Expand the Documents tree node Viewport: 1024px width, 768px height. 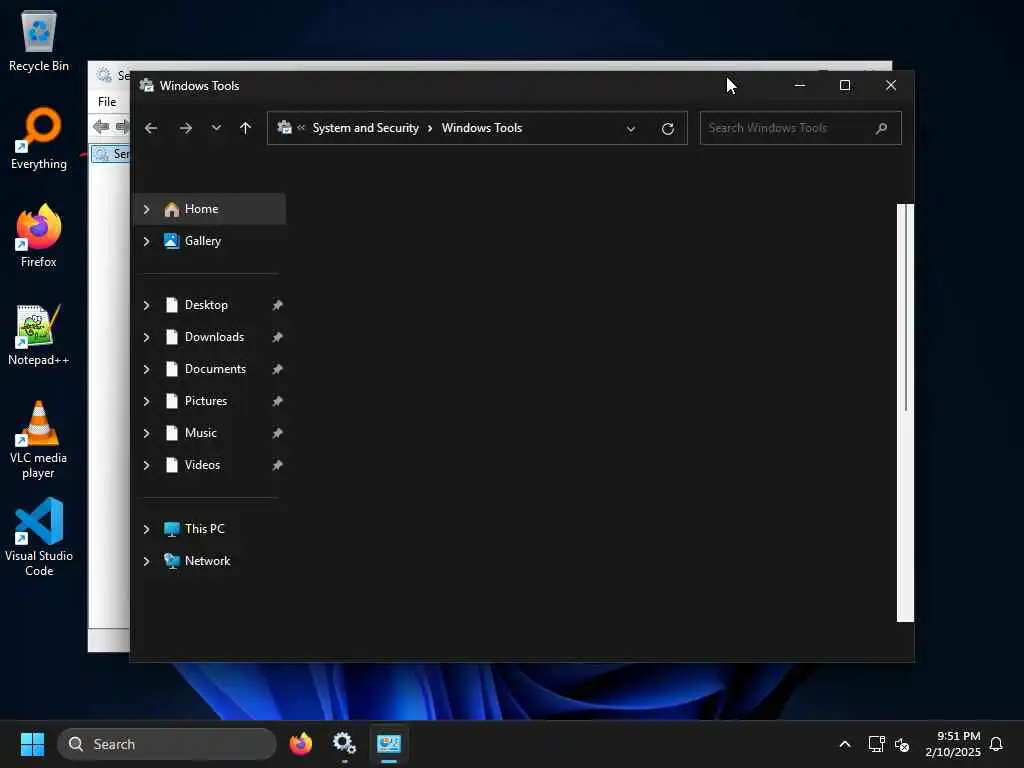point(146,369)
